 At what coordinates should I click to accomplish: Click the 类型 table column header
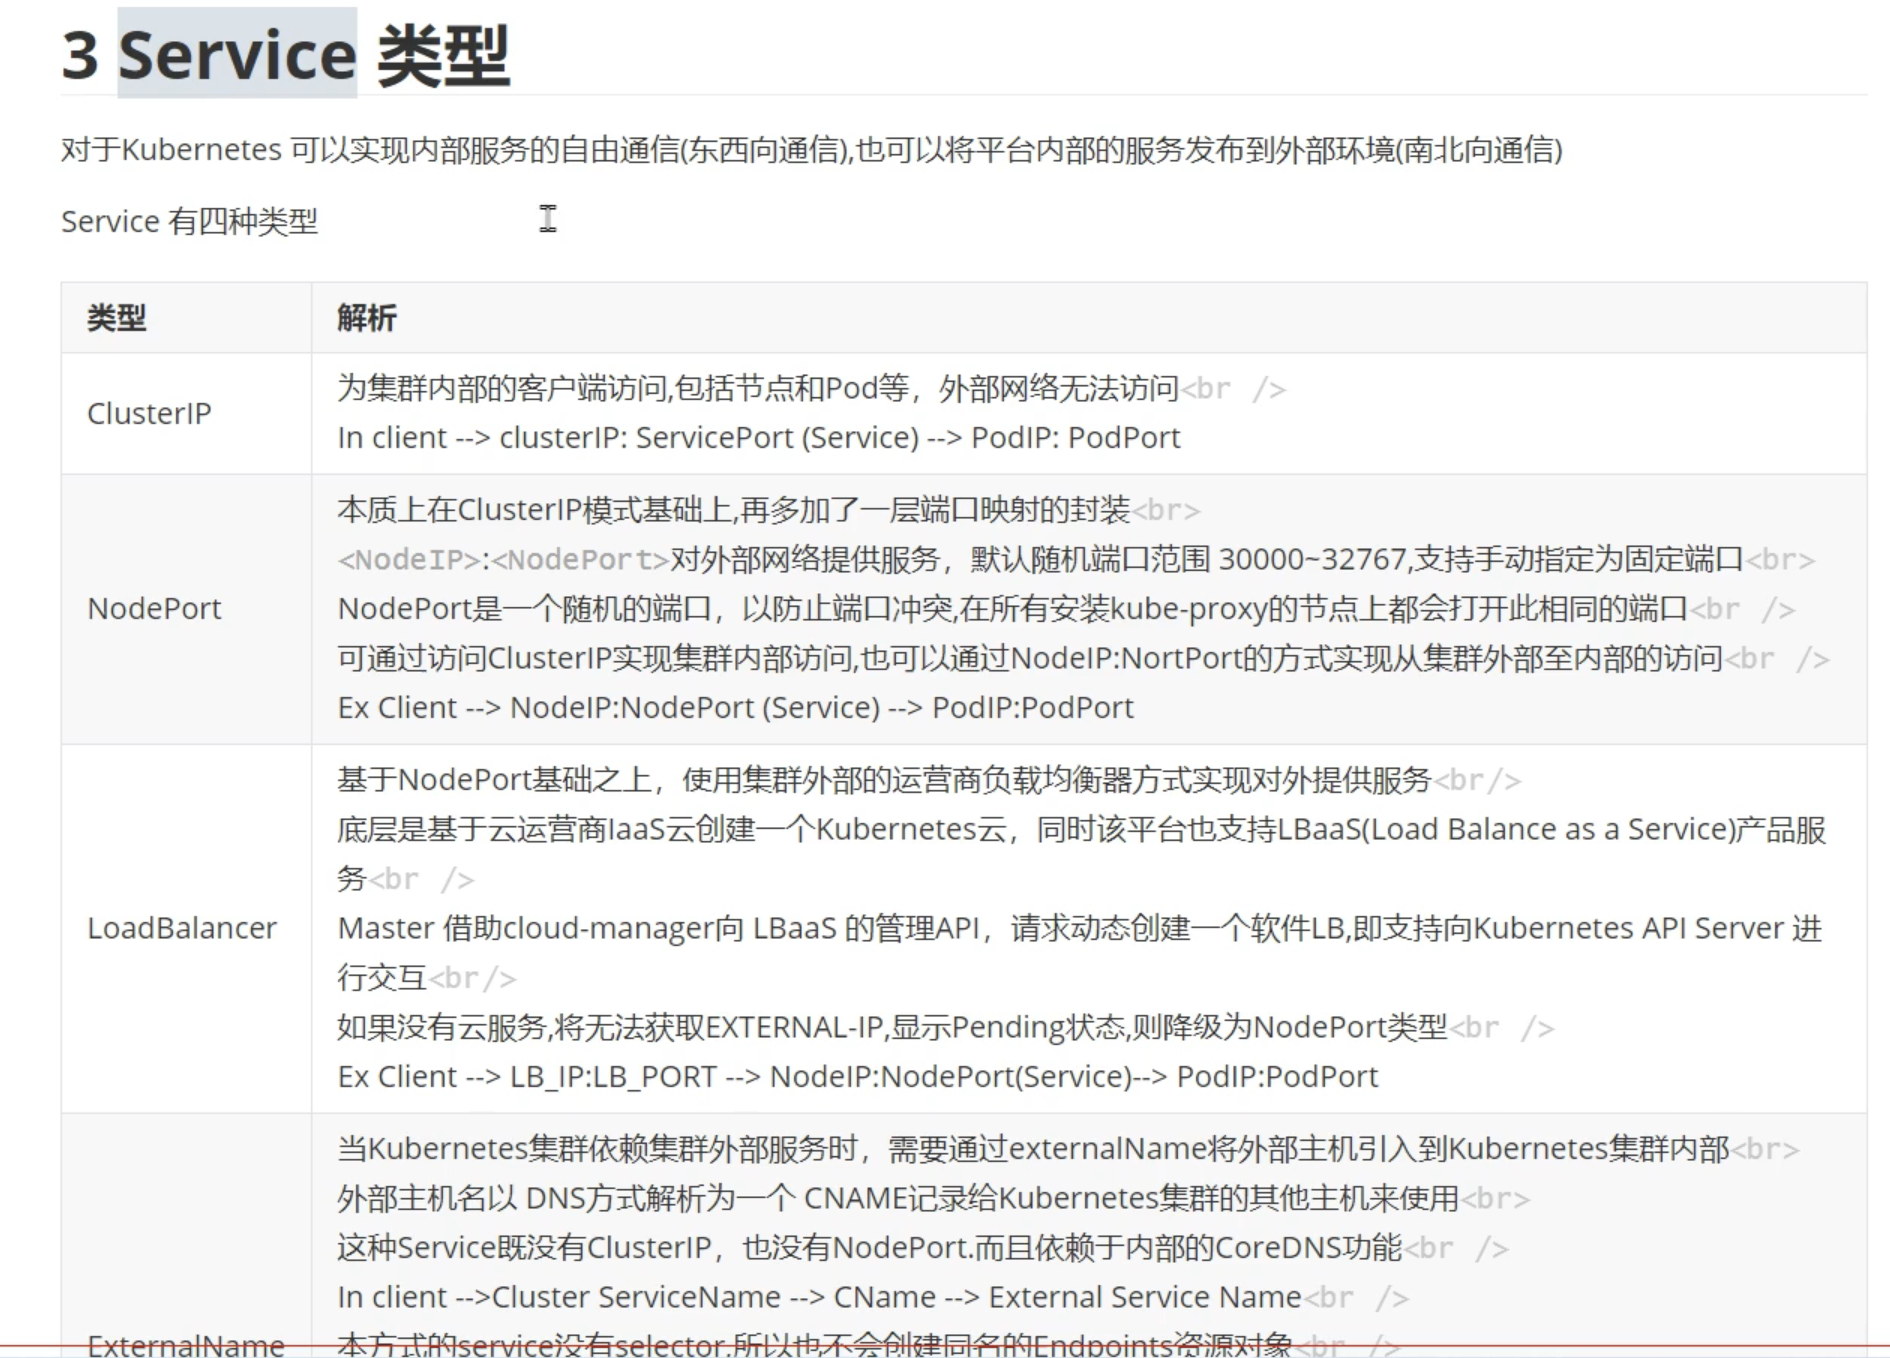117,318
